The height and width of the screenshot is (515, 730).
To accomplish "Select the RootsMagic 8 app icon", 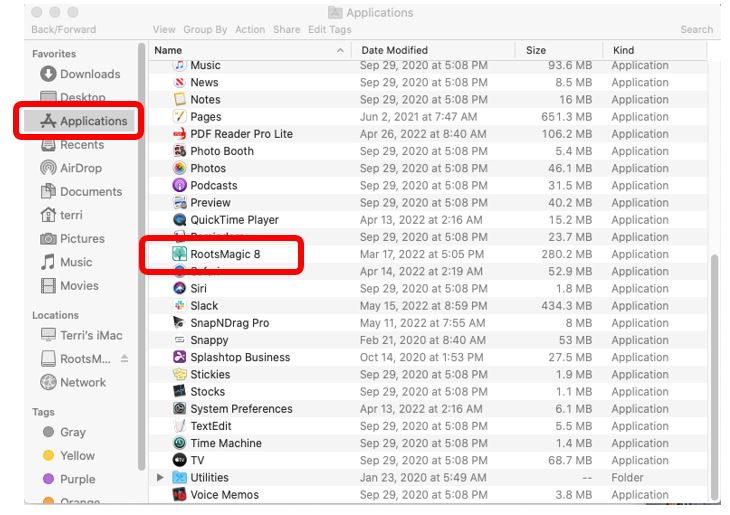I will tap(180, 254).
